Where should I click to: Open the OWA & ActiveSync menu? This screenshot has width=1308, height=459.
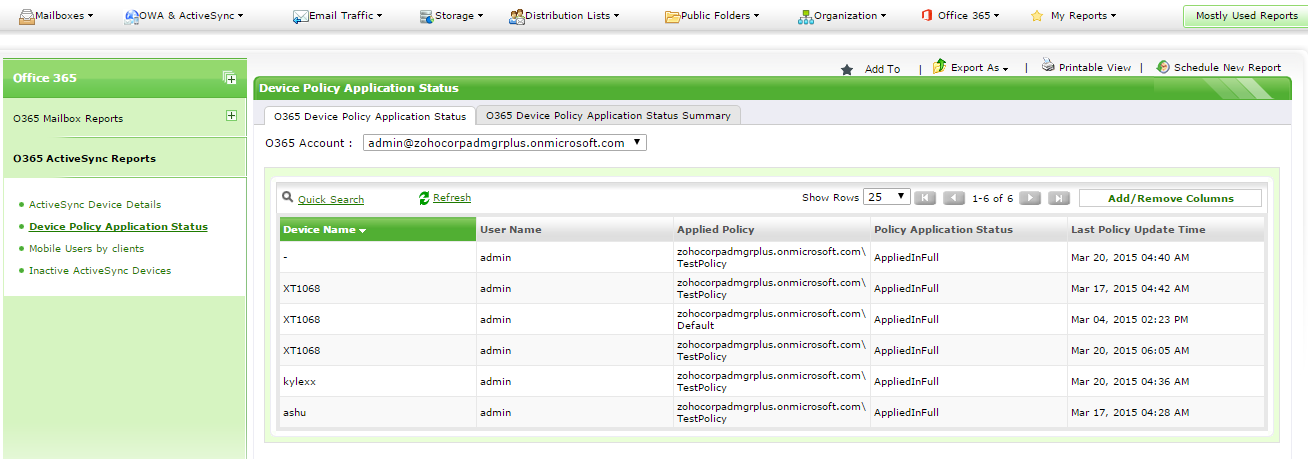pyautogui.click(x=184, y=16)
